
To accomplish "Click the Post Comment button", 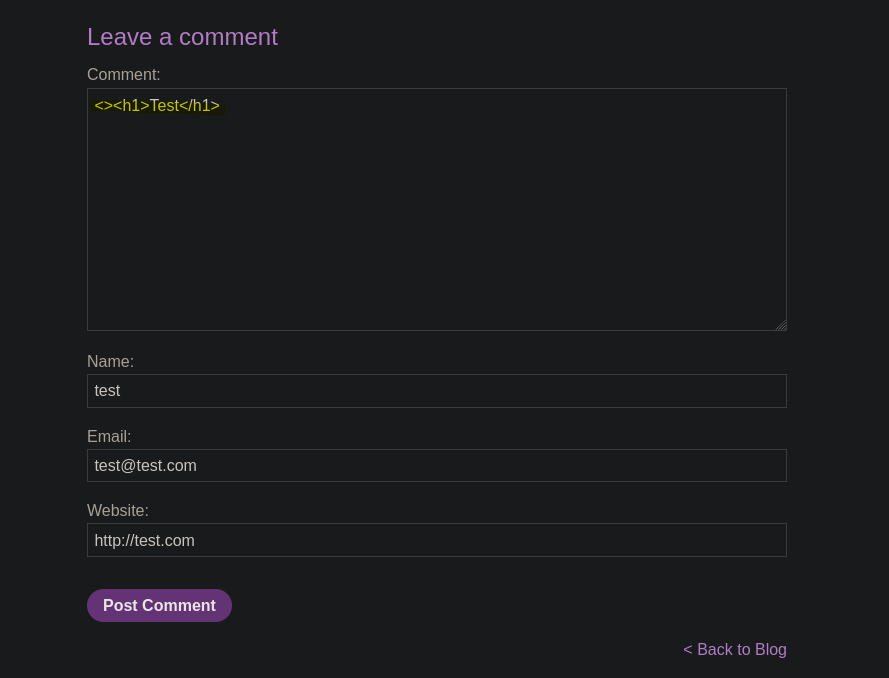I will tap(159, 605).
